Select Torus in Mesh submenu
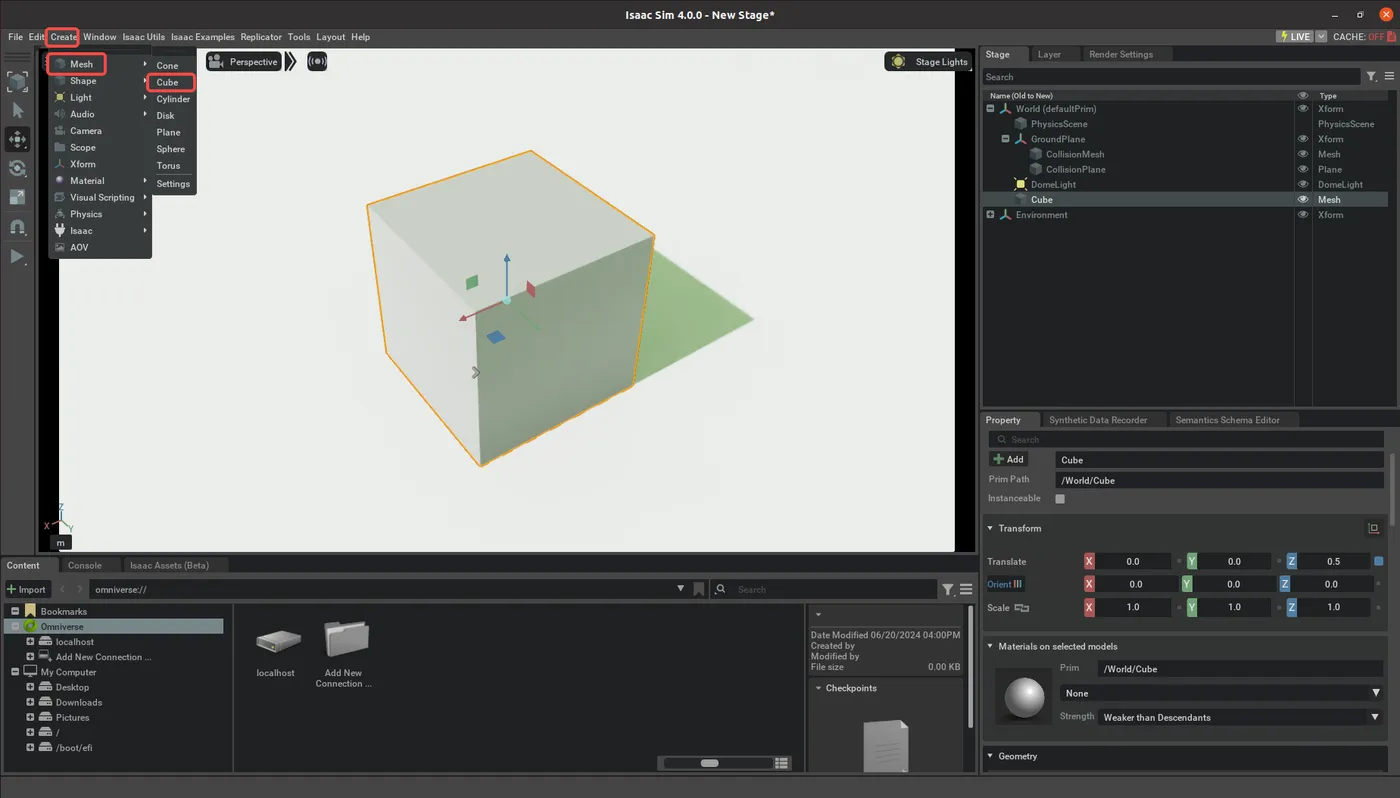 tap(169, 166)
